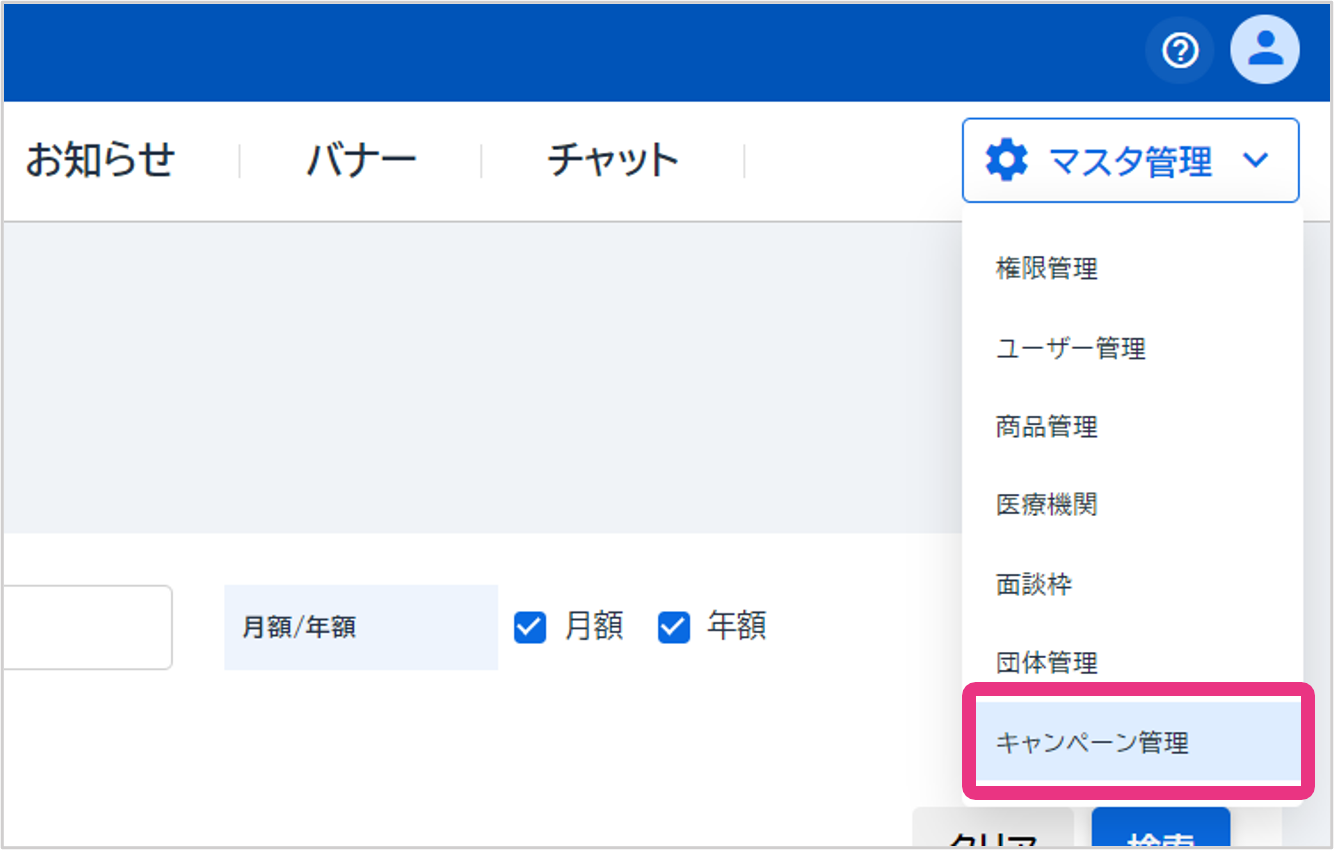Select the 医療機関 menu entry
The width and height of the screenshot is (1334, 850).
point(1047,505)
